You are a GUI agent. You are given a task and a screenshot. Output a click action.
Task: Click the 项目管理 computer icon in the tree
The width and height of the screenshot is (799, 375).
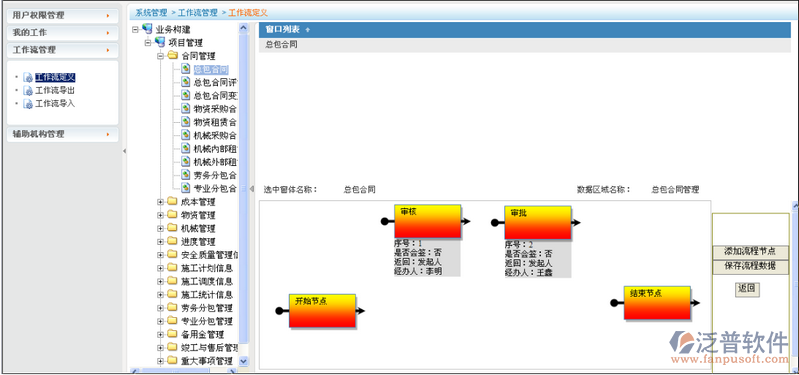coord(159,42)
